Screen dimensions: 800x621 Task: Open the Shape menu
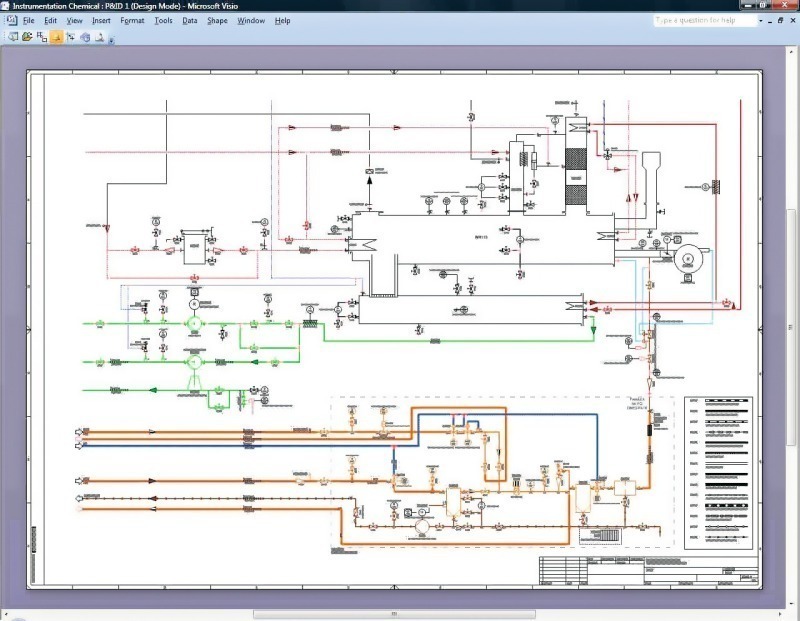pyautogui.click(x=217, y=20)
